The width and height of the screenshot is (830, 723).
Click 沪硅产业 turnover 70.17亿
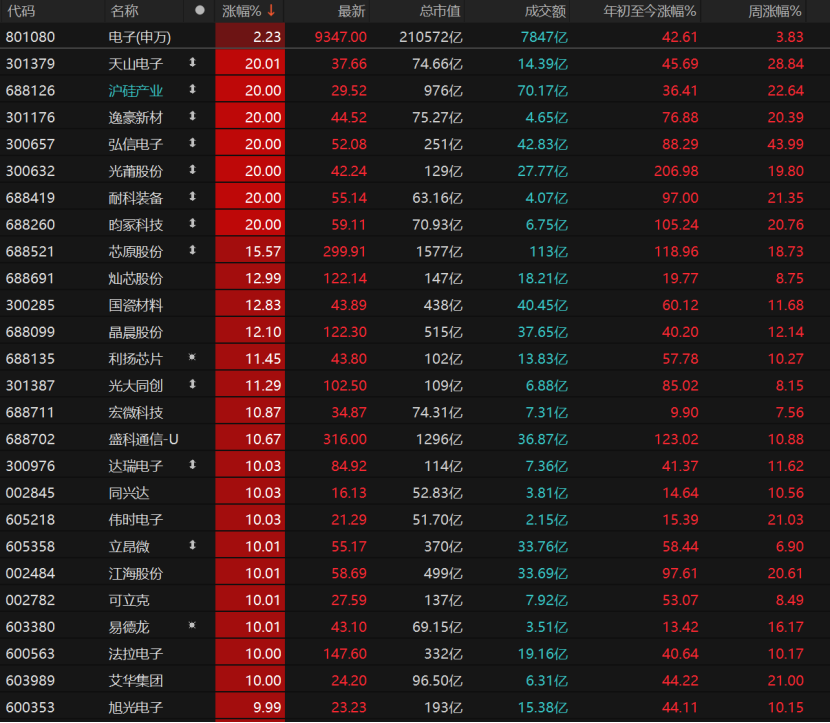coord(543,91)
